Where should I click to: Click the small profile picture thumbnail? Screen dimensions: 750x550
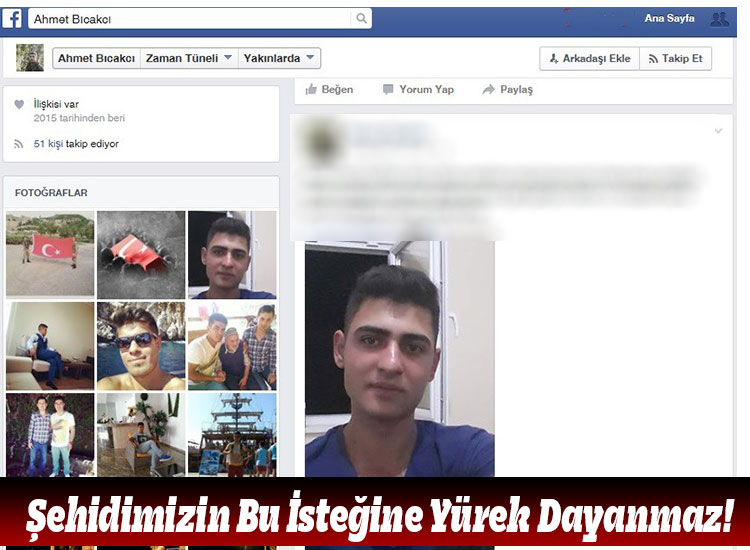[30, 58]
